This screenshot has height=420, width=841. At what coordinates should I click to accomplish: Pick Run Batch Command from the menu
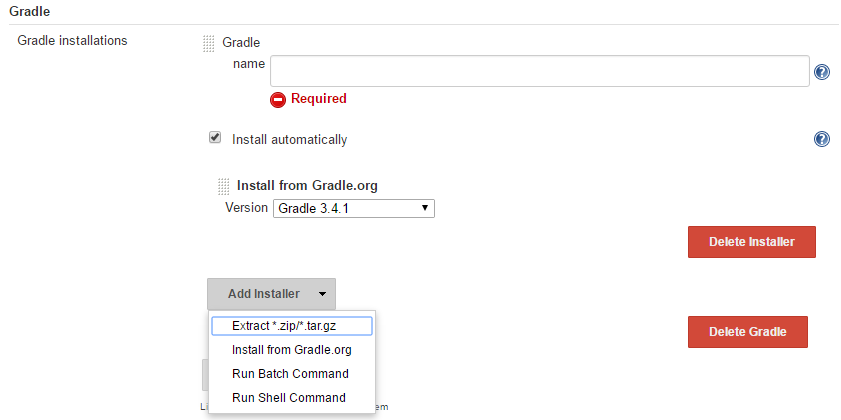[290, 374]
